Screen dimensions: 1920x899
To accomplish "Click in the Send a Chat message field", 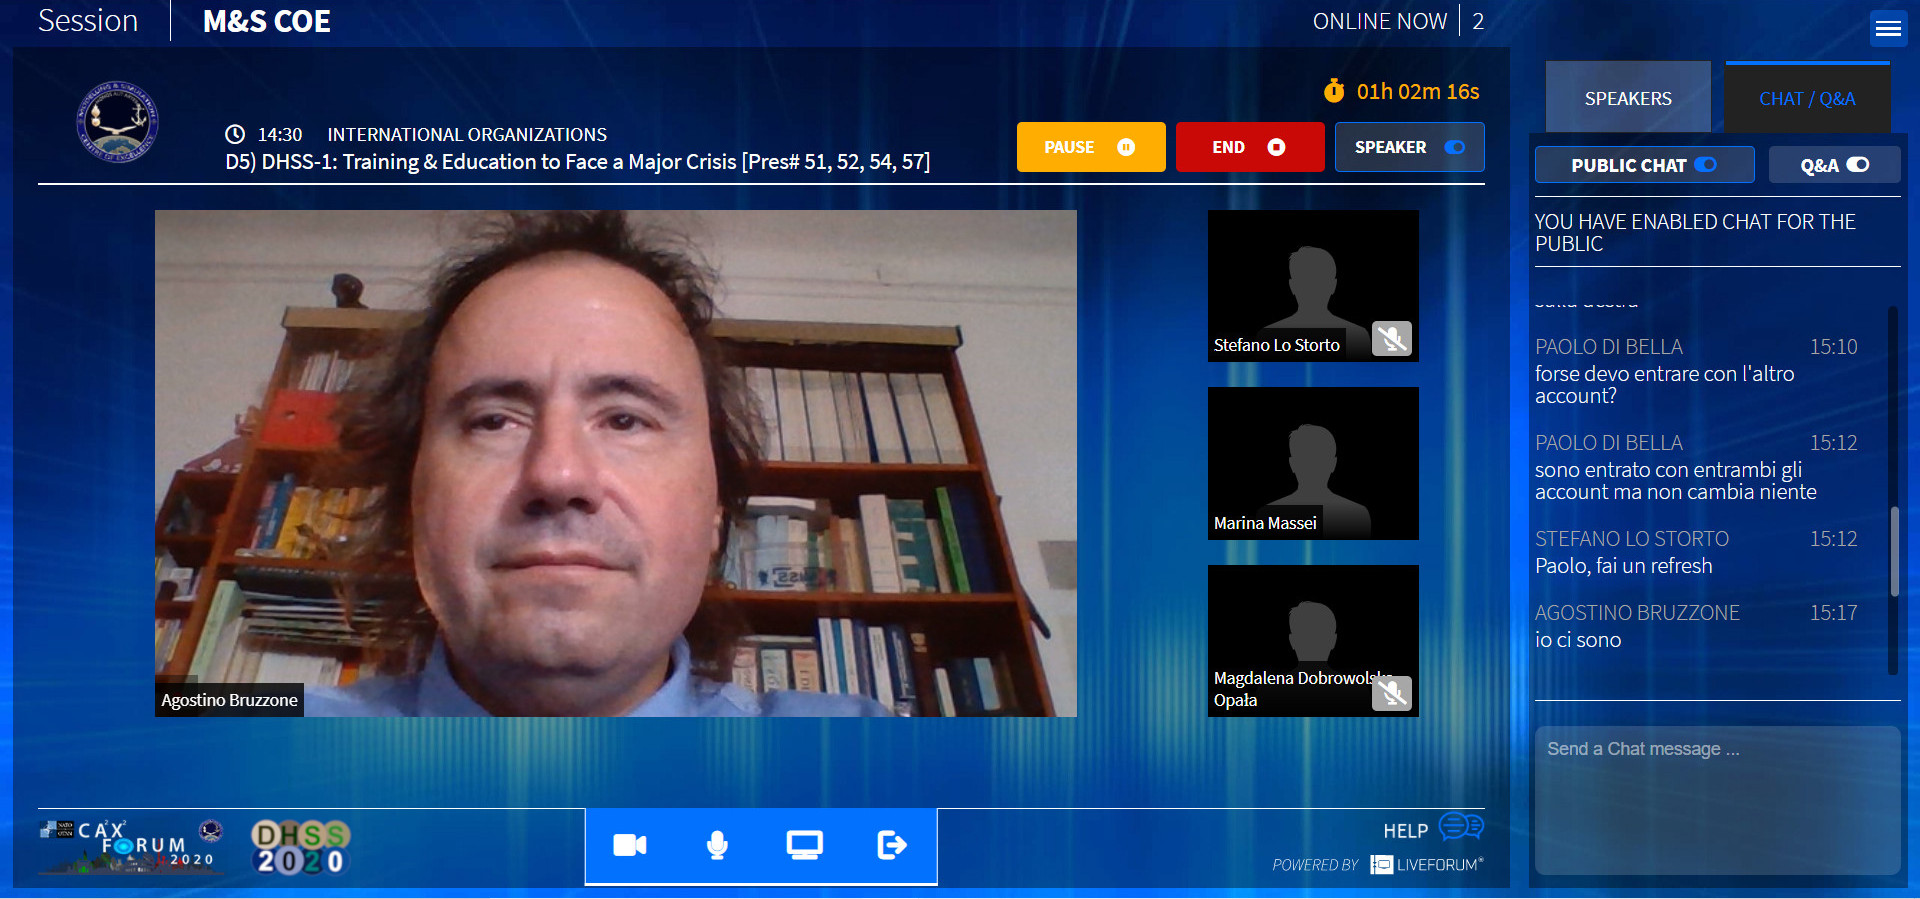I will 1717,800.
